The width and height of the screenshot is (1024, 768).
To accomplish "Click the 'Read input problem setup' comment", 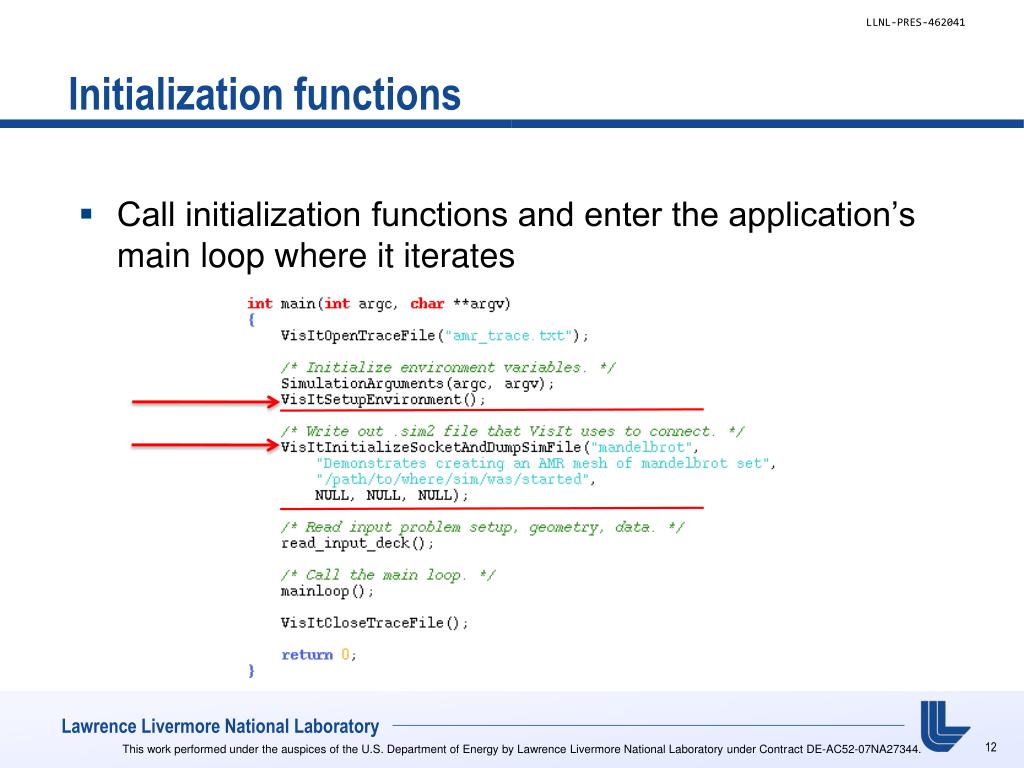I will (483, 528).
